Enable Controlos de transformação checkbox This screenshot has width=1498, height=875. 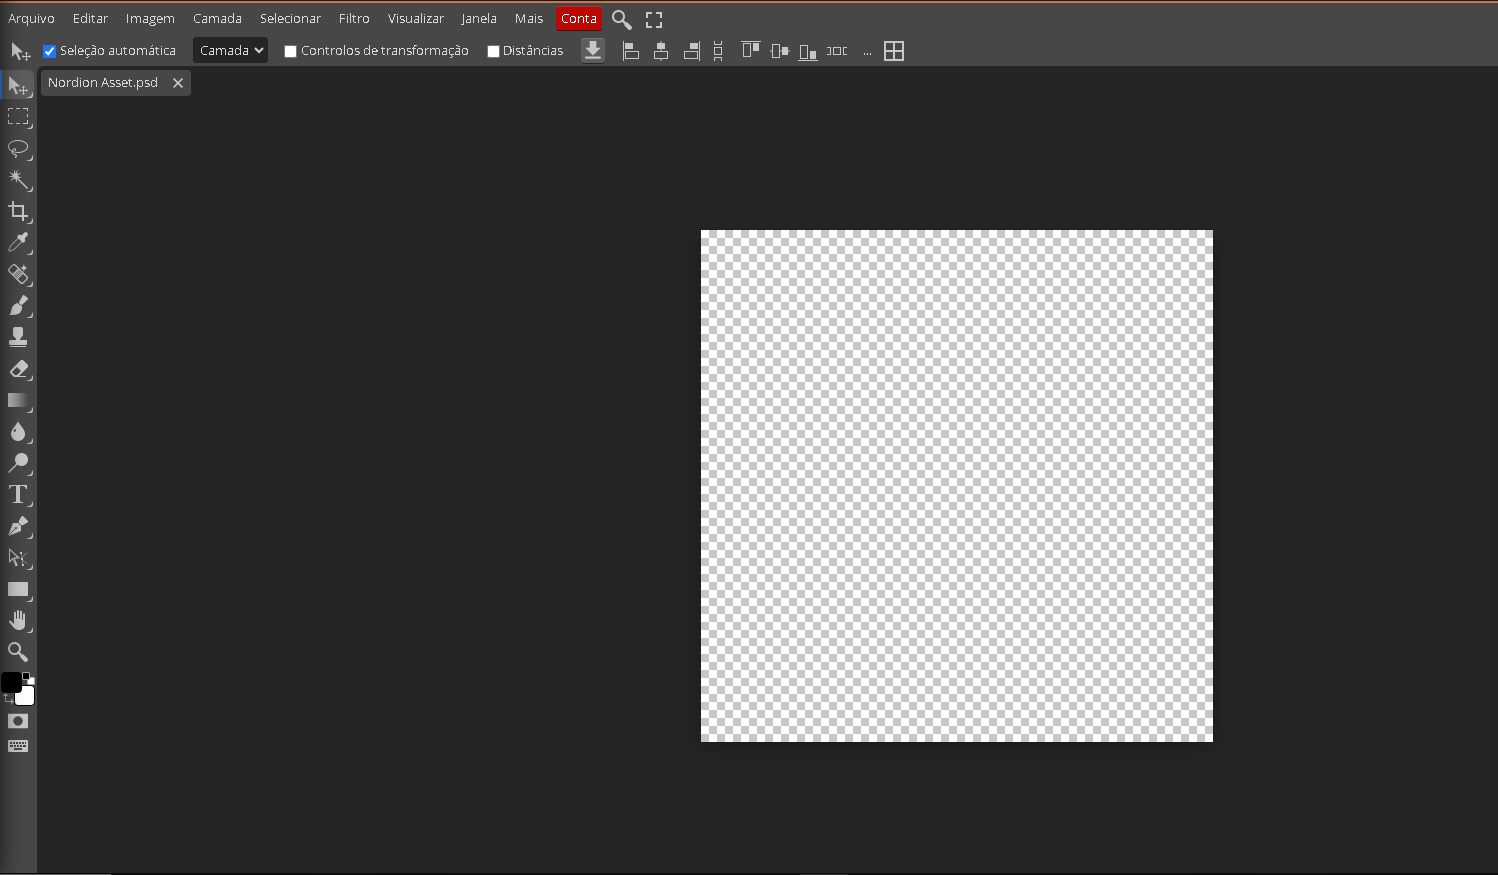291,51
